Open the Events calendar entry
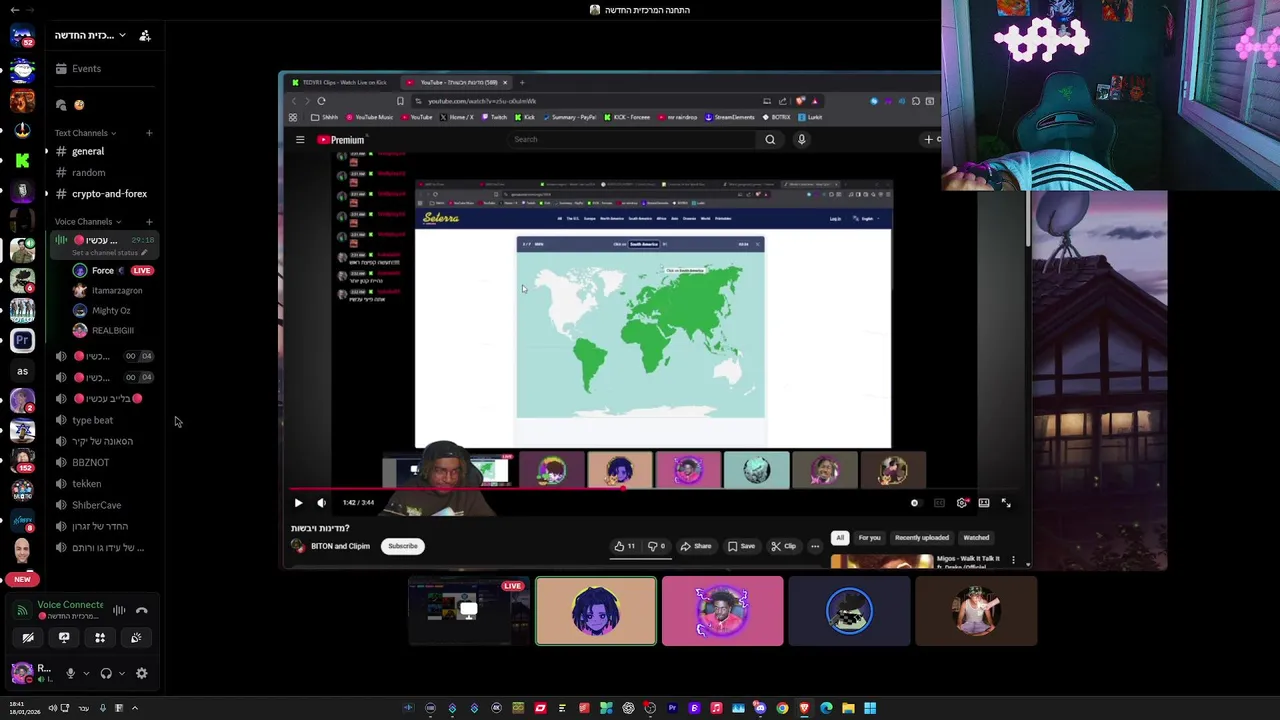This screenshot has height=720, width=1280. point(86,68)
